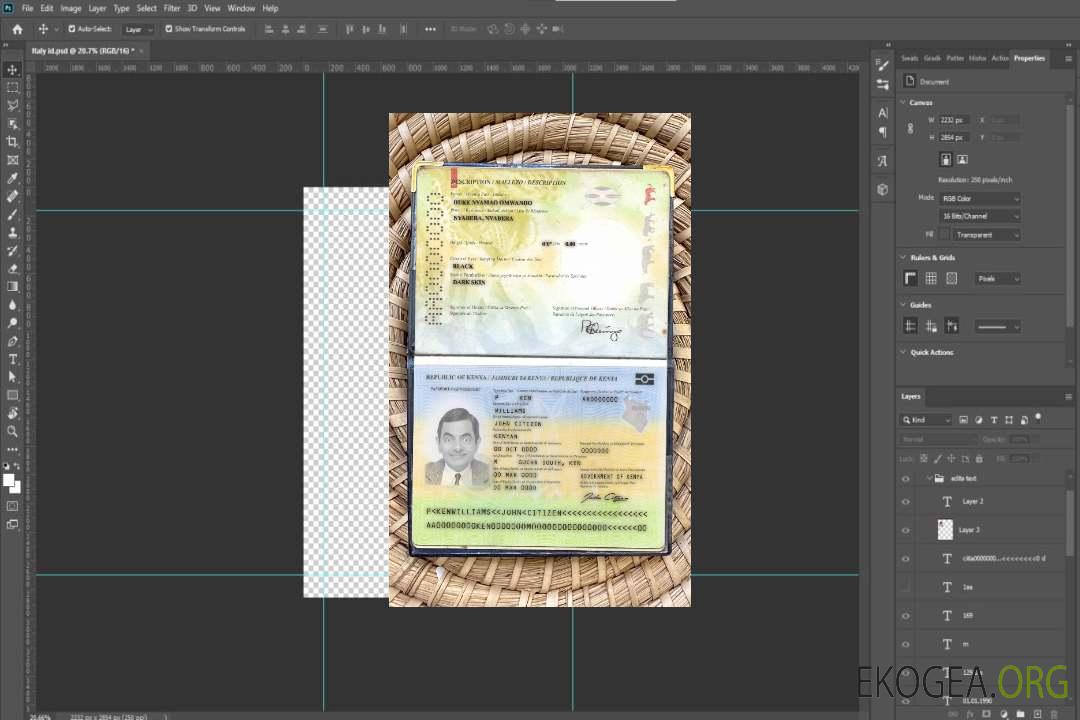Select the Crop tool

[x=12, y=142]
